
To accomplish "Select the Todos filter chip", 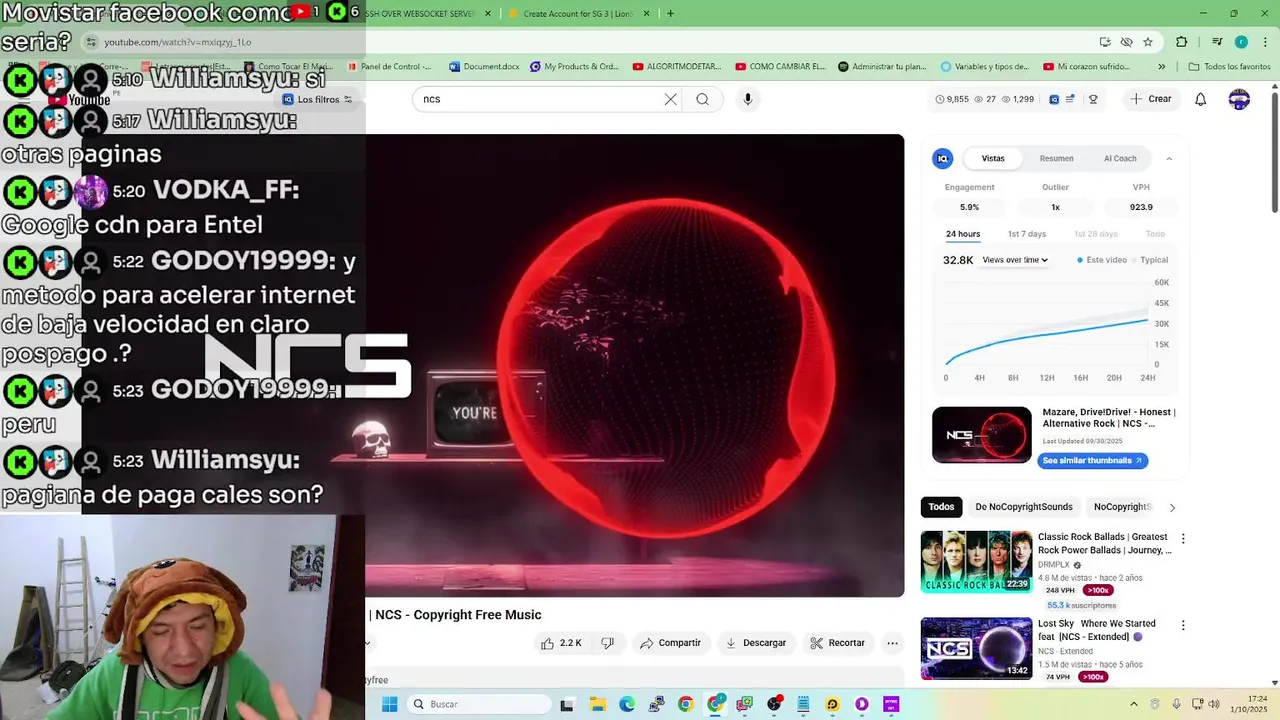I will pyautogui.click(x=941, y=507).
